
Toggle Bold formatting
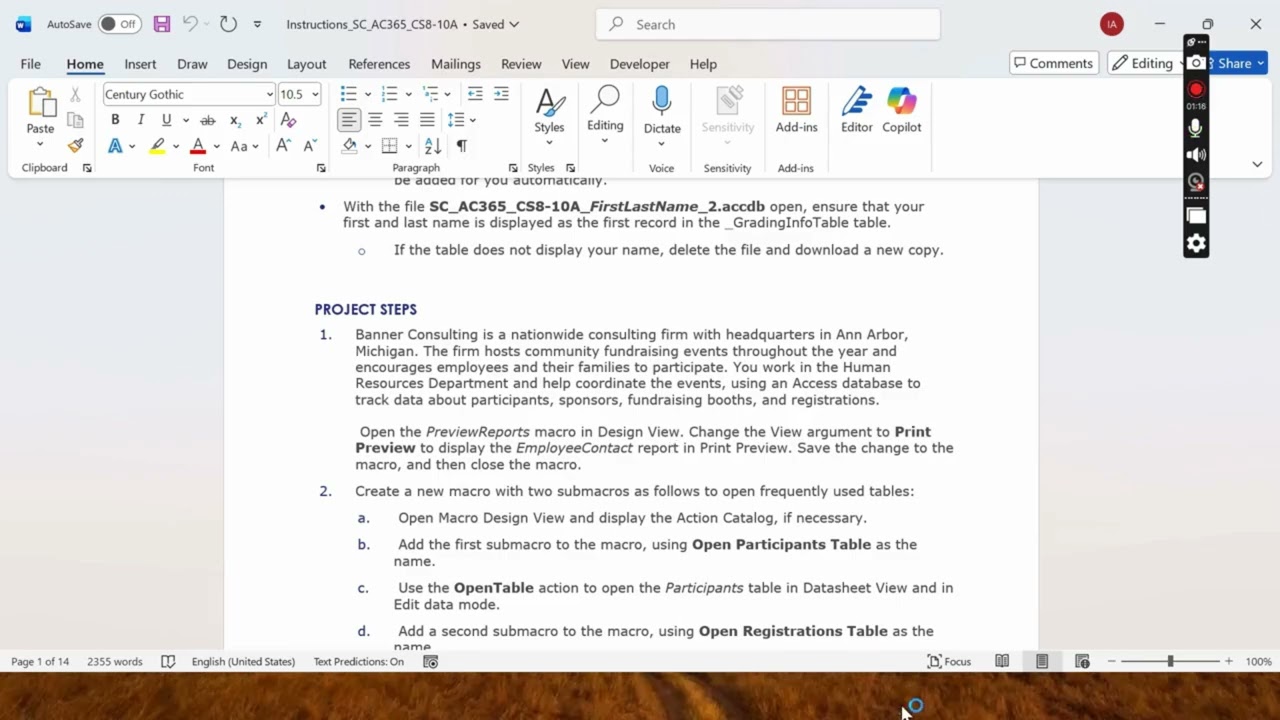pyautogui.click(x=115, y=120)
